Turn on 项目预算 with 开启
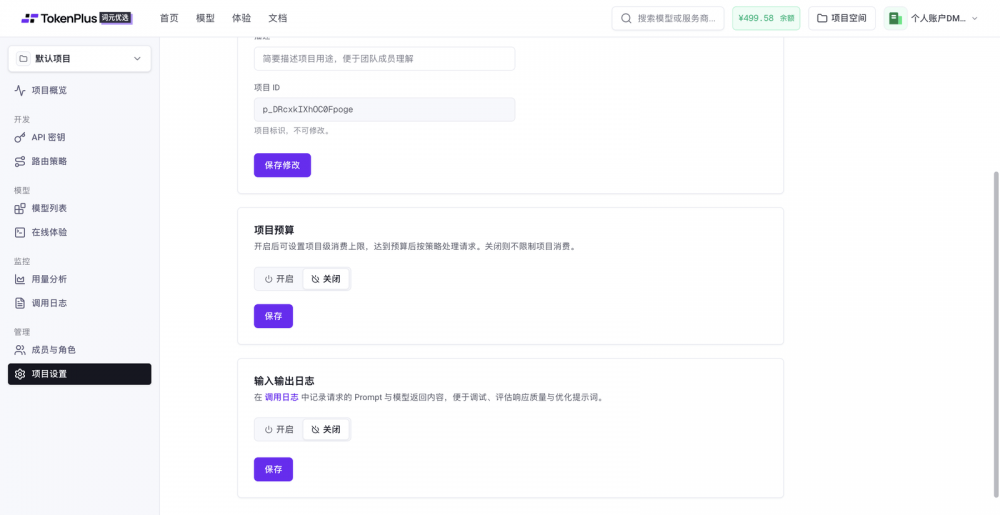The height and width of the screenshot is (515, 1000). tap(279, 279)
